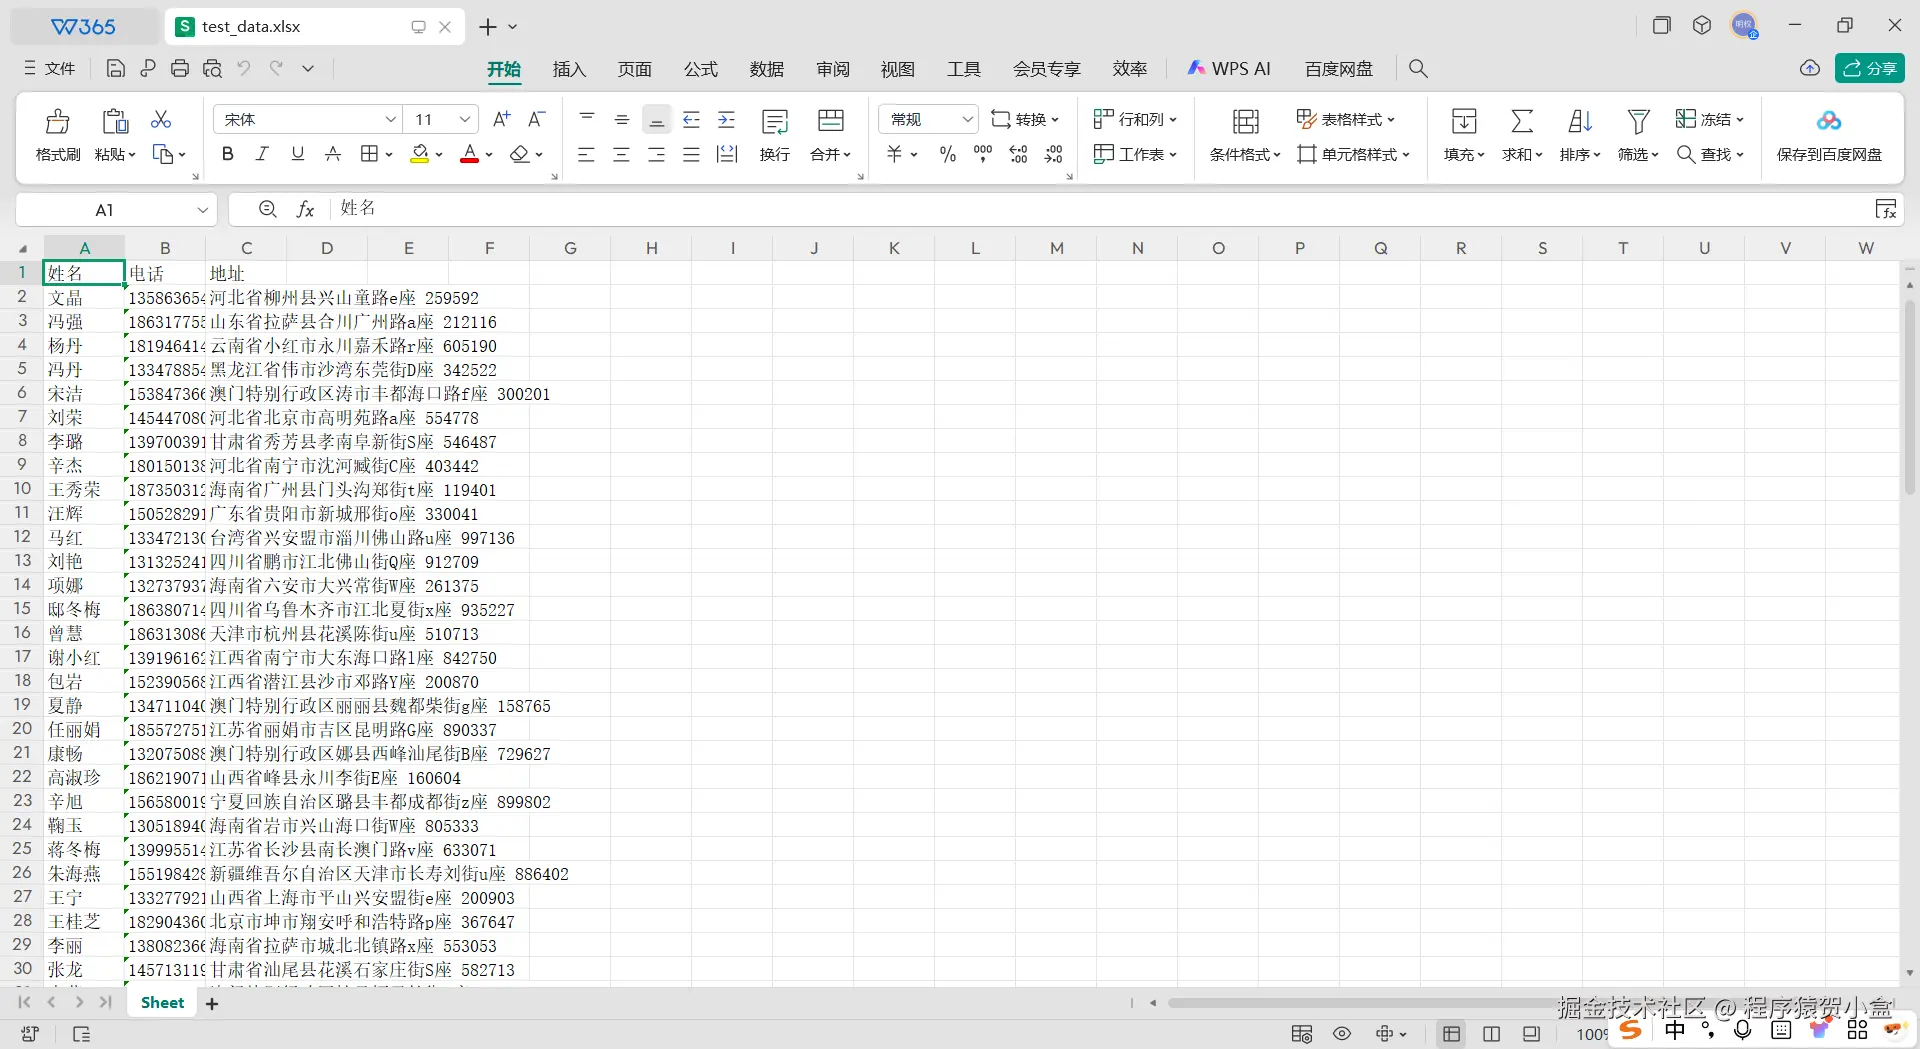Click the Share (分享) button
1920x1049 pixels.
[1870, 68]
